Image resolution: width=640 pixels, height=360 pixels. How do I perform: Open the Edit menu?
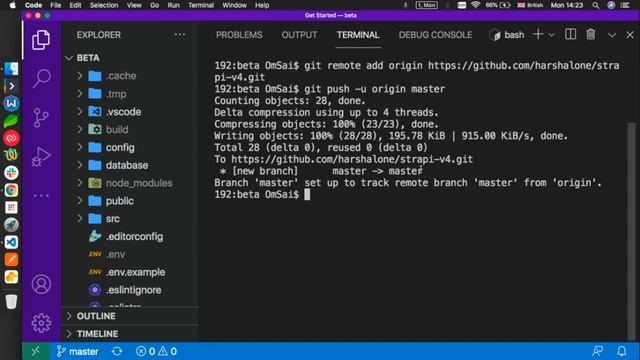tap(75, 5)
